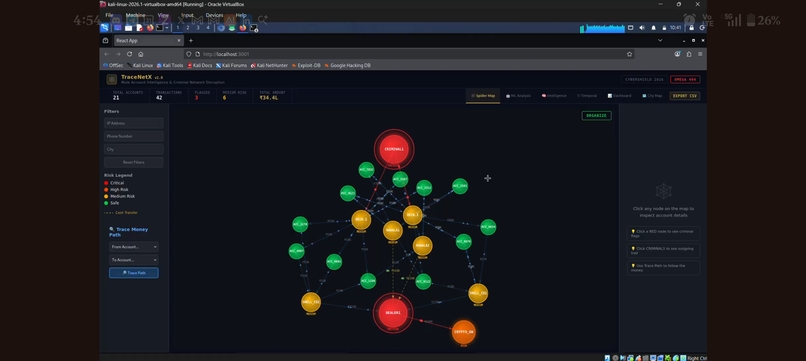
Task: Click the browser forward arrow
Action: pos(118,54)
